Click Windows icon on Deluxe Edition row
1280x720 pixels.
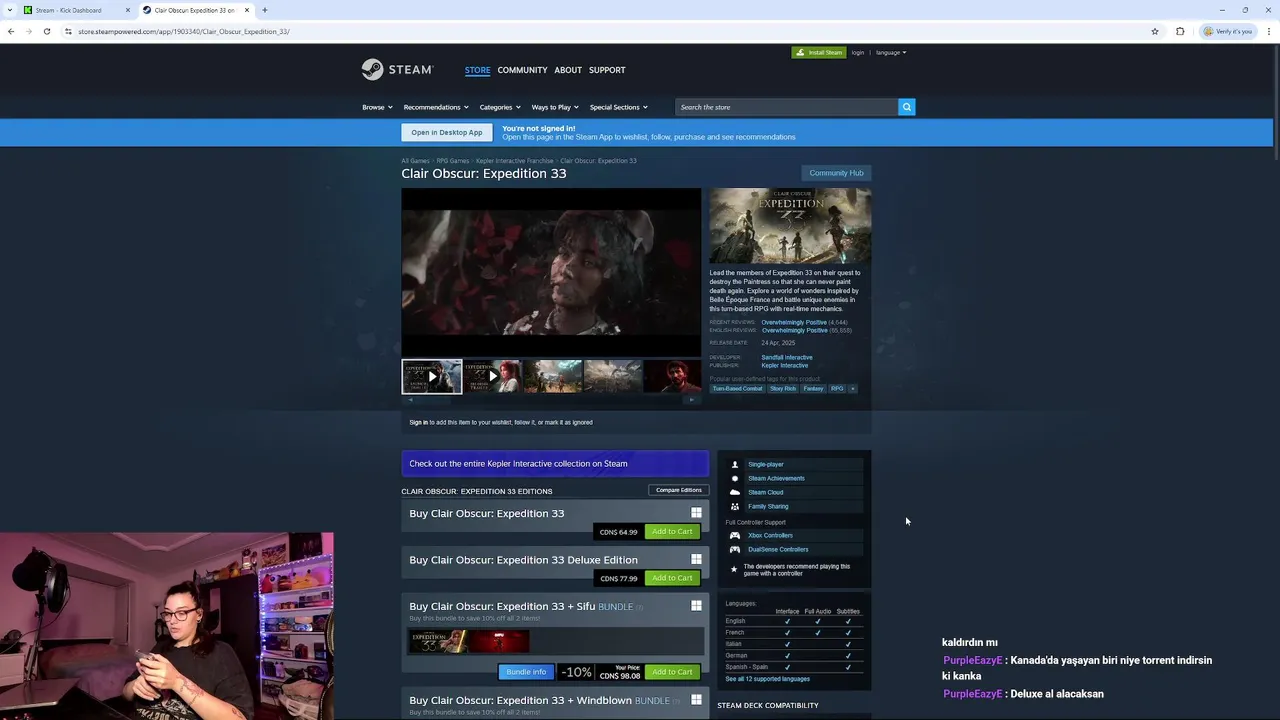(x=696, y=559)
